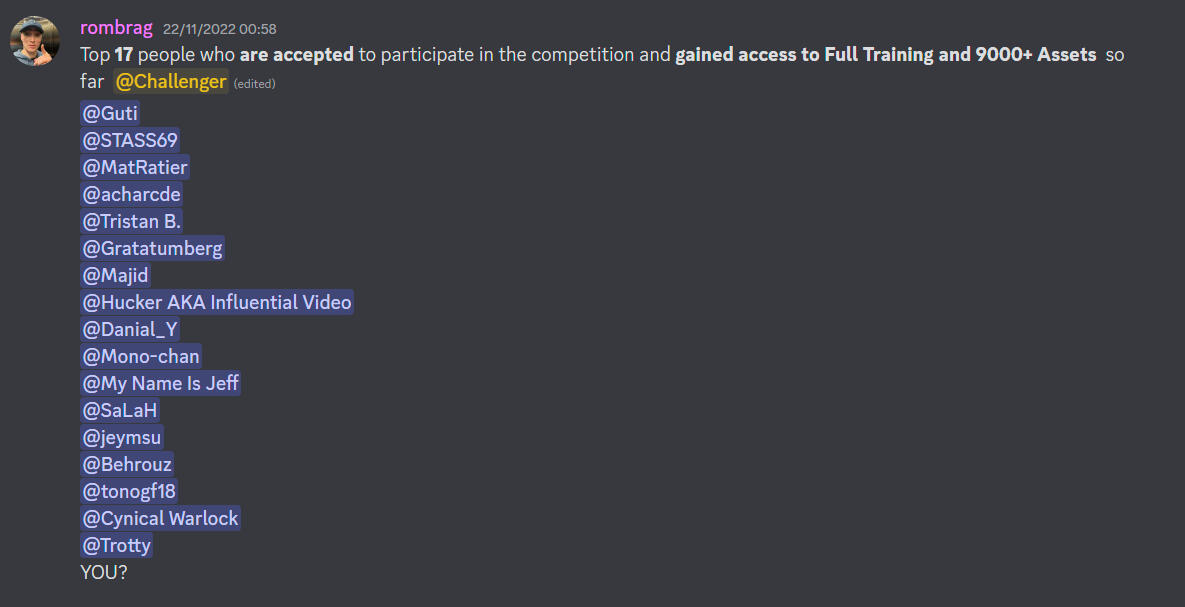Click the @Gratatumberg mention

pos(153,248)
